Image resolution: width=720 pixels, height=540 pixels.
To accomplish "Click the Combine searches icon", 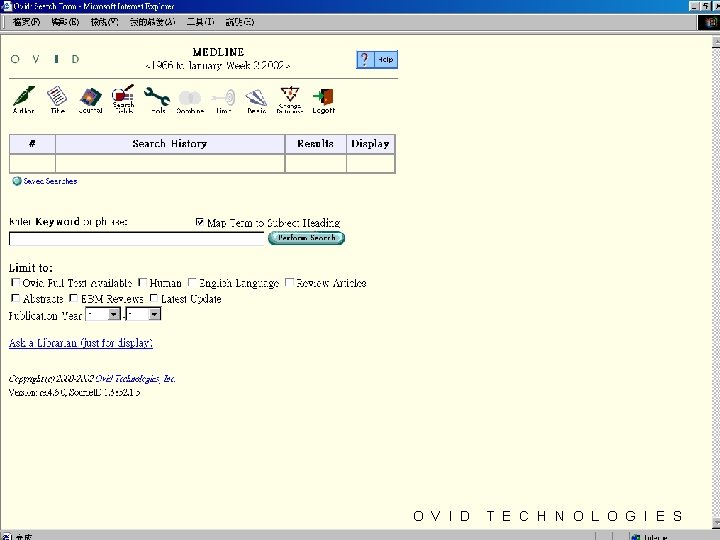I will [x=190, y=101].
